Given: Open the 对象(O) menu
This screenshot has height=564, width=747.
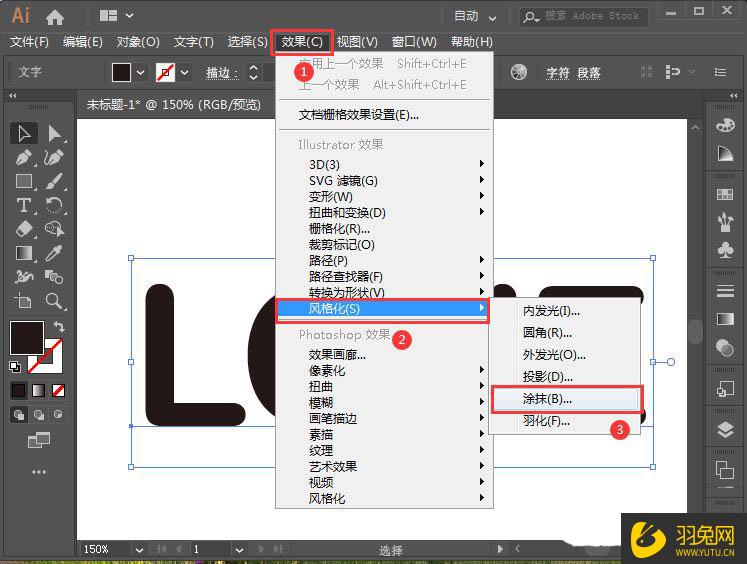Looking at the screenshot, I should (x=138, y=42).
